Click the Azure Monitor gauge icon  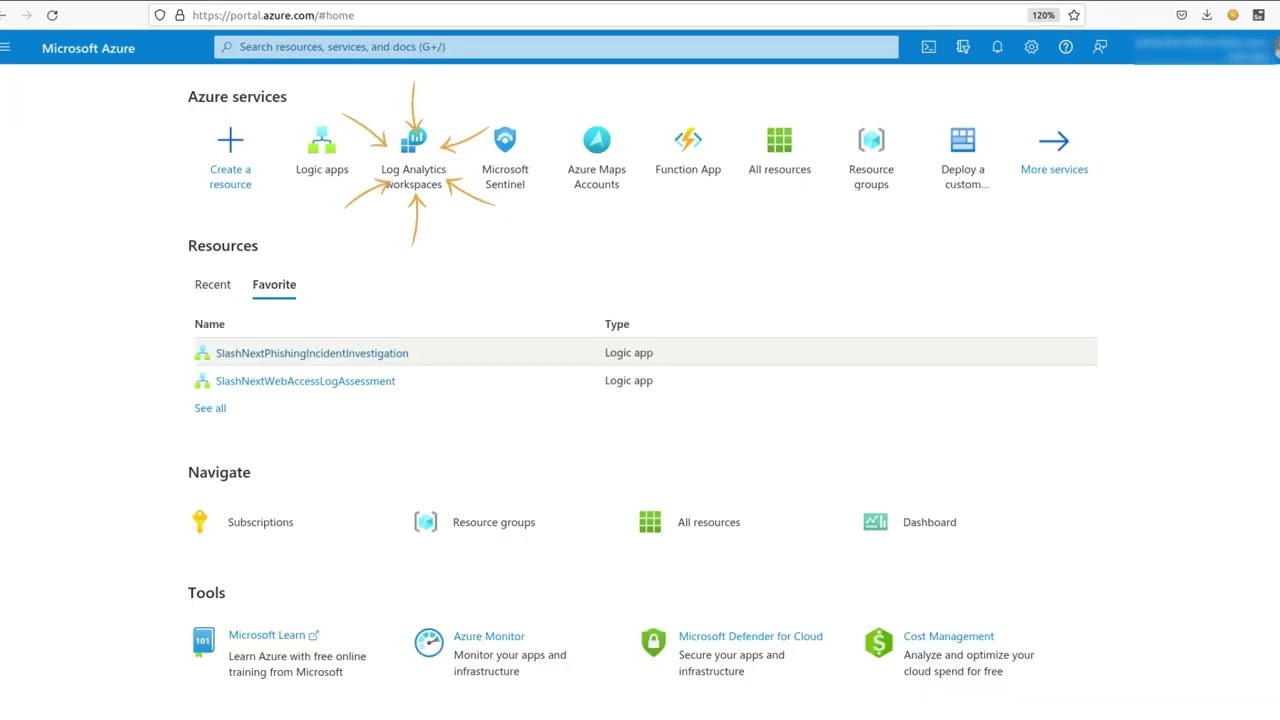tap(429, 643)
